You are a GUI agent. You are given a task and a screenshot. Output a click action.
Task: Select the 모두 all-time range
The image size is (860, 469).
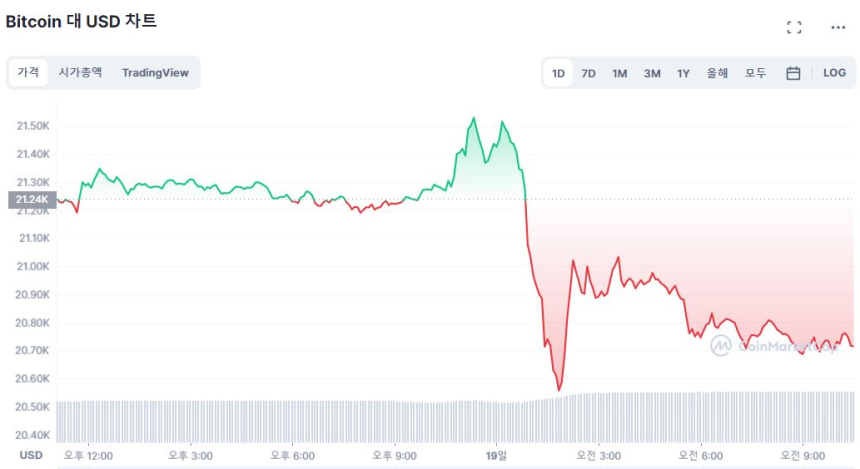click(755, 73)
